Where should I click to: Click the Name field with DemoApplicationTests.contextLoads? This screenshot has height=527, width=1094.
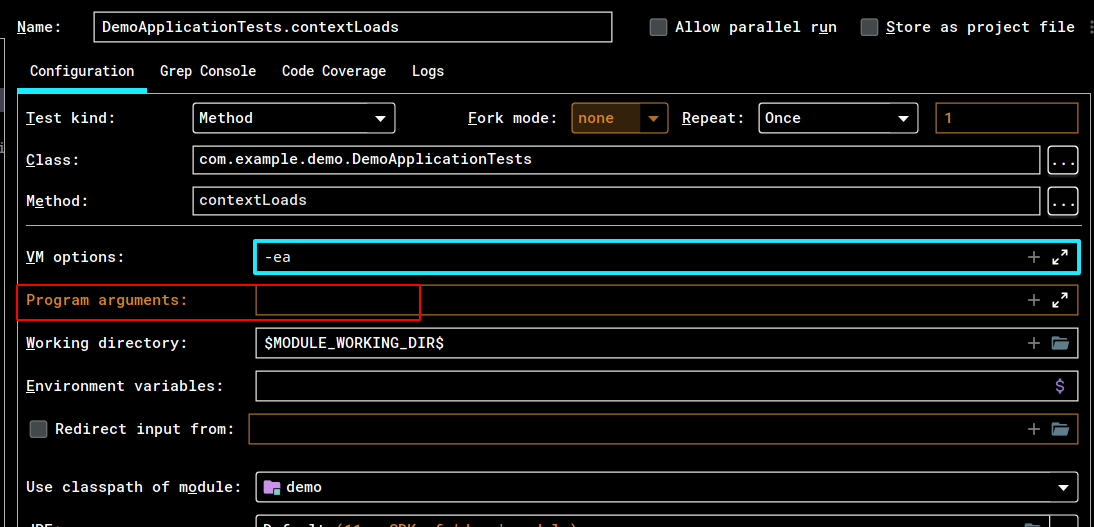352,27
